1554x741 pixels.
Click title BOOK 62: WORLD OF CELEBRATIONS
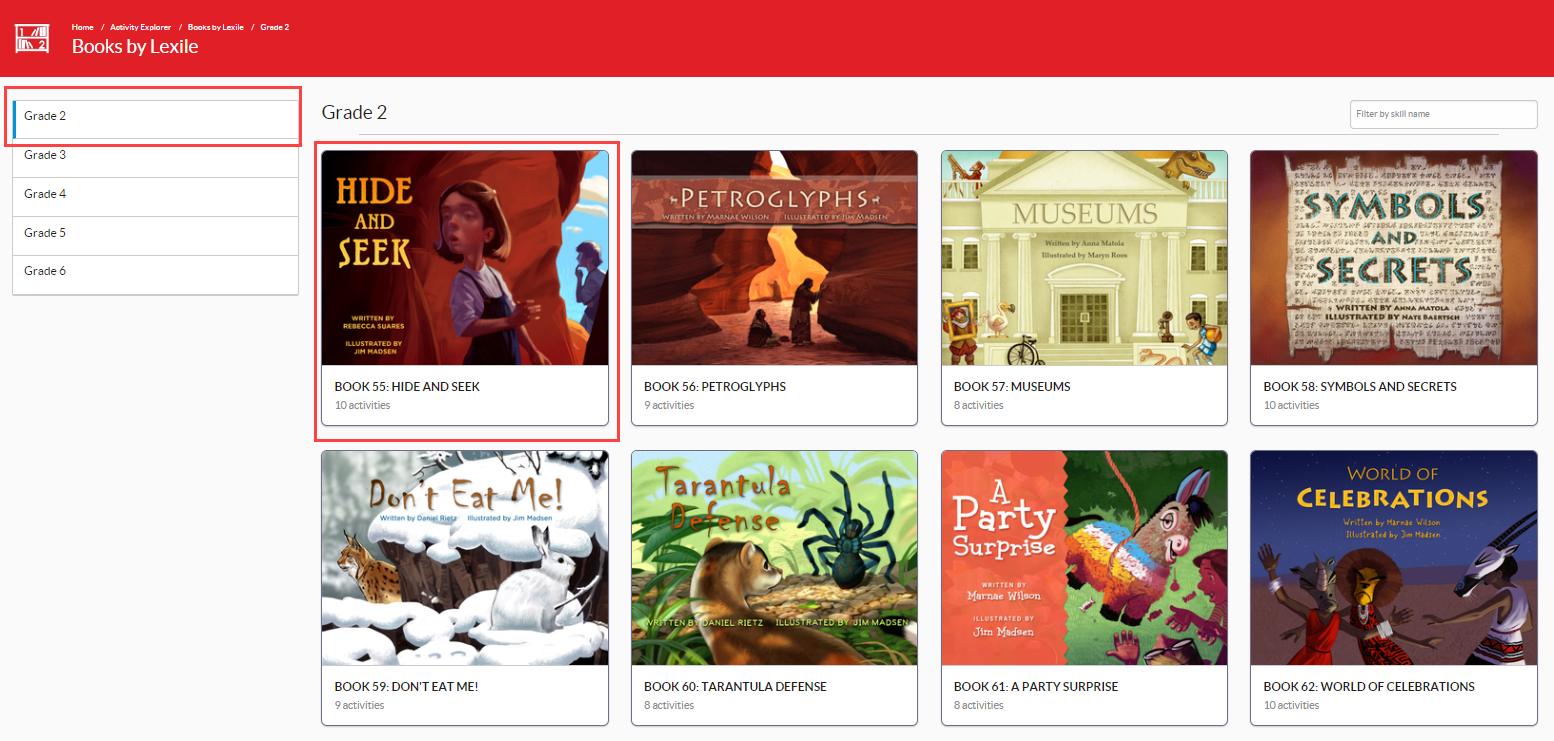click(x=1369, y=687)
